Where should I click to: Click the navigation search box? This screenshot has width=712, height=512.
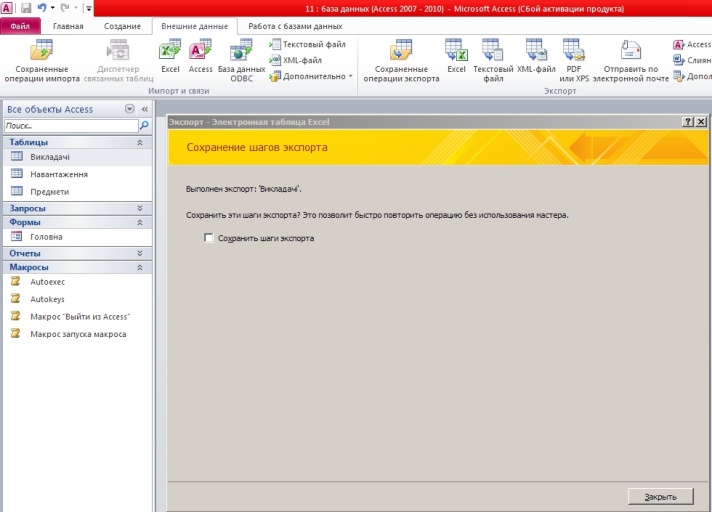pos(71,126)
